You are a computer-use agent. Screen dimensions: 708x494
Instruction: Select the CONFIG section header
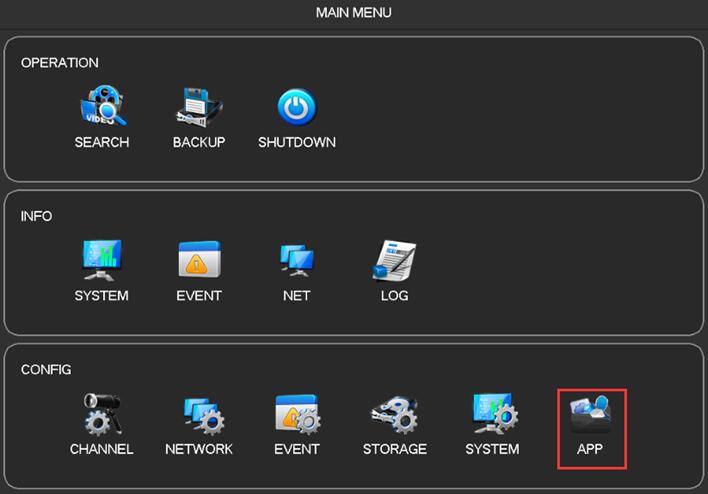(x=46, y=370)
